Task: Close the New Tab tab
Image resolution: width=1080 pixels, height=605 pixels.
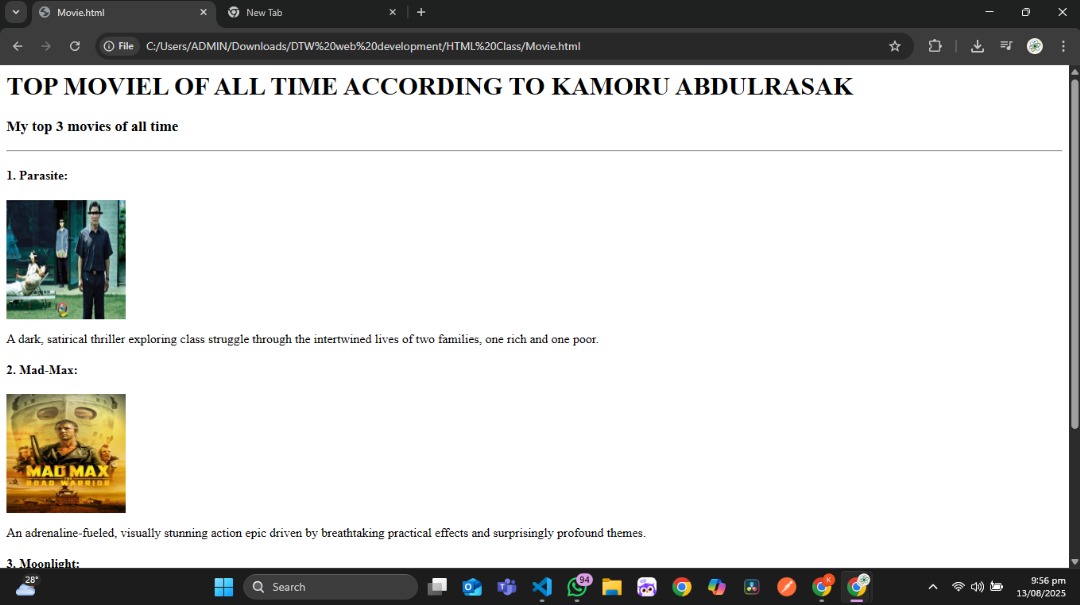Action: coord(393,12)
